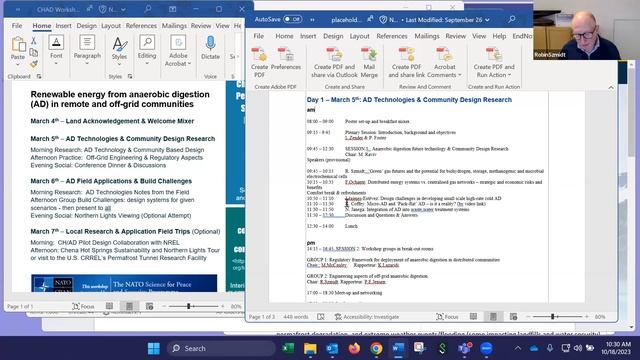Select Web Layout view in placeholder window
Viewport: 640px width, 360px height.
pyautogui.click(x=513, y=316)
